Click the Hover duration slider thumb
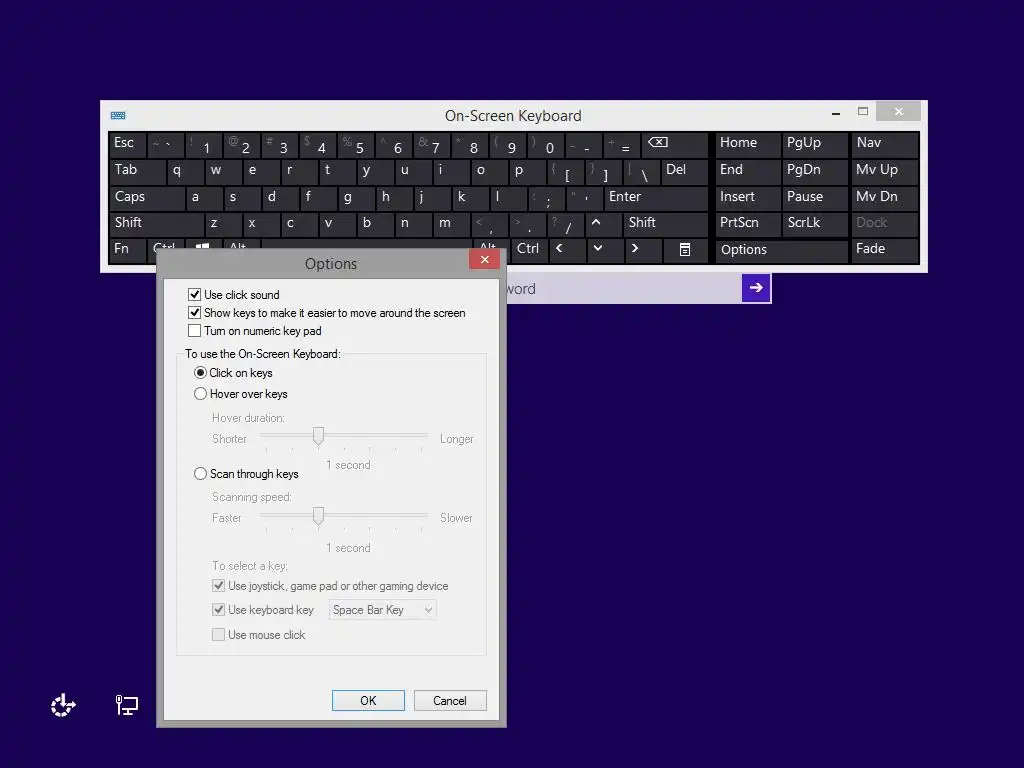1024x768 pixels. tap(318, 436)
